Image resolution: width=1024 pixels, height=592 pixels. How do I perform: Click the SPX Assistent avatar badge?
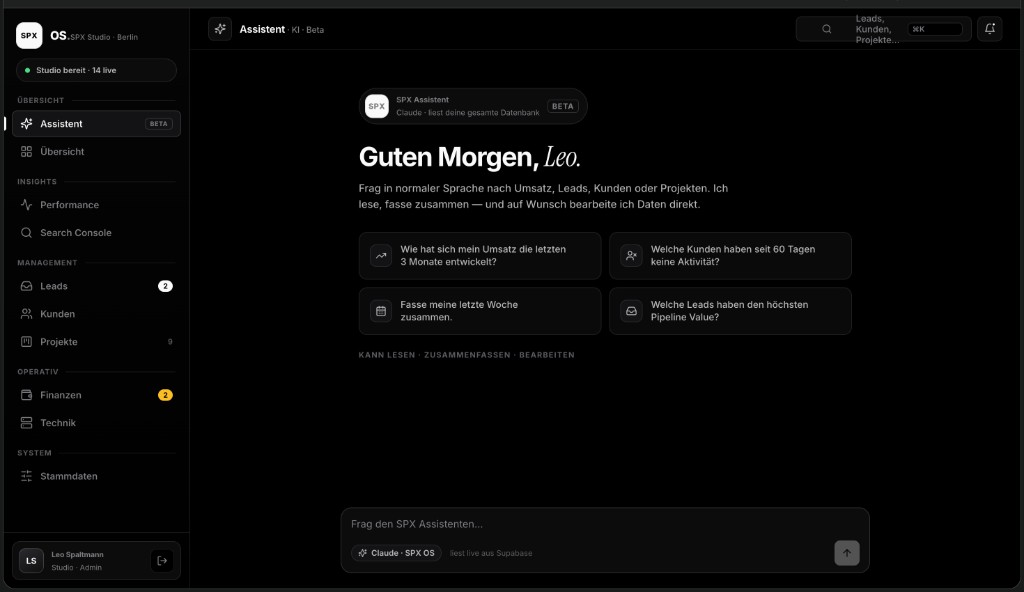click(x=377, y=106)
